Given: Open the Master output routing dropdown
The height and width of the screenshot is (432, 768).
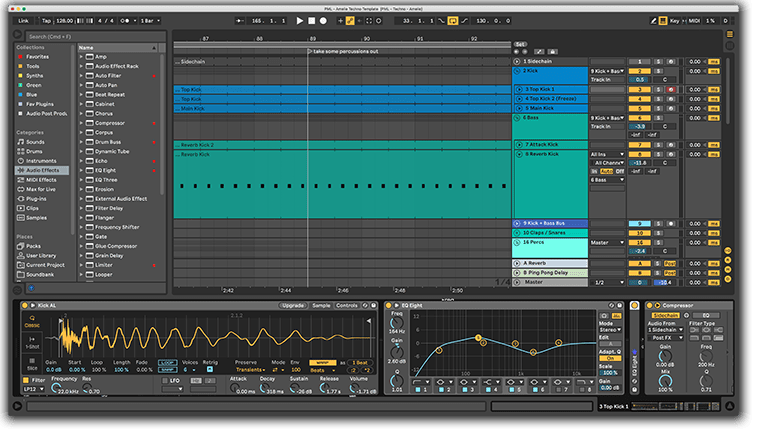Looking at the screenshot, I should coord(607,242).
